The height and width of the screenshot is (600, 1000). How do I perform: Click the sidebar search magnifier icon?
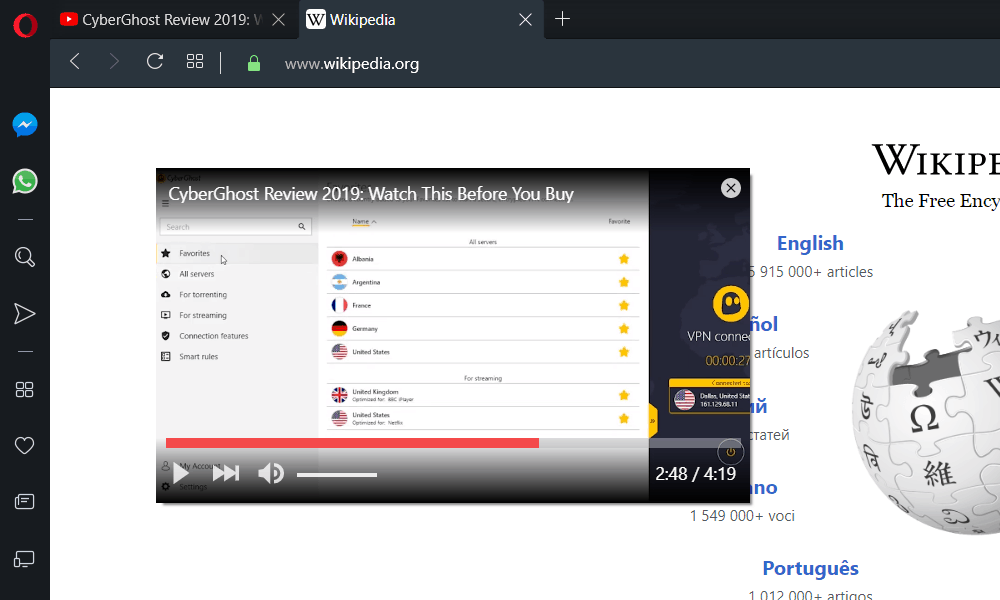pyautogui.click(x=25, y=257)
